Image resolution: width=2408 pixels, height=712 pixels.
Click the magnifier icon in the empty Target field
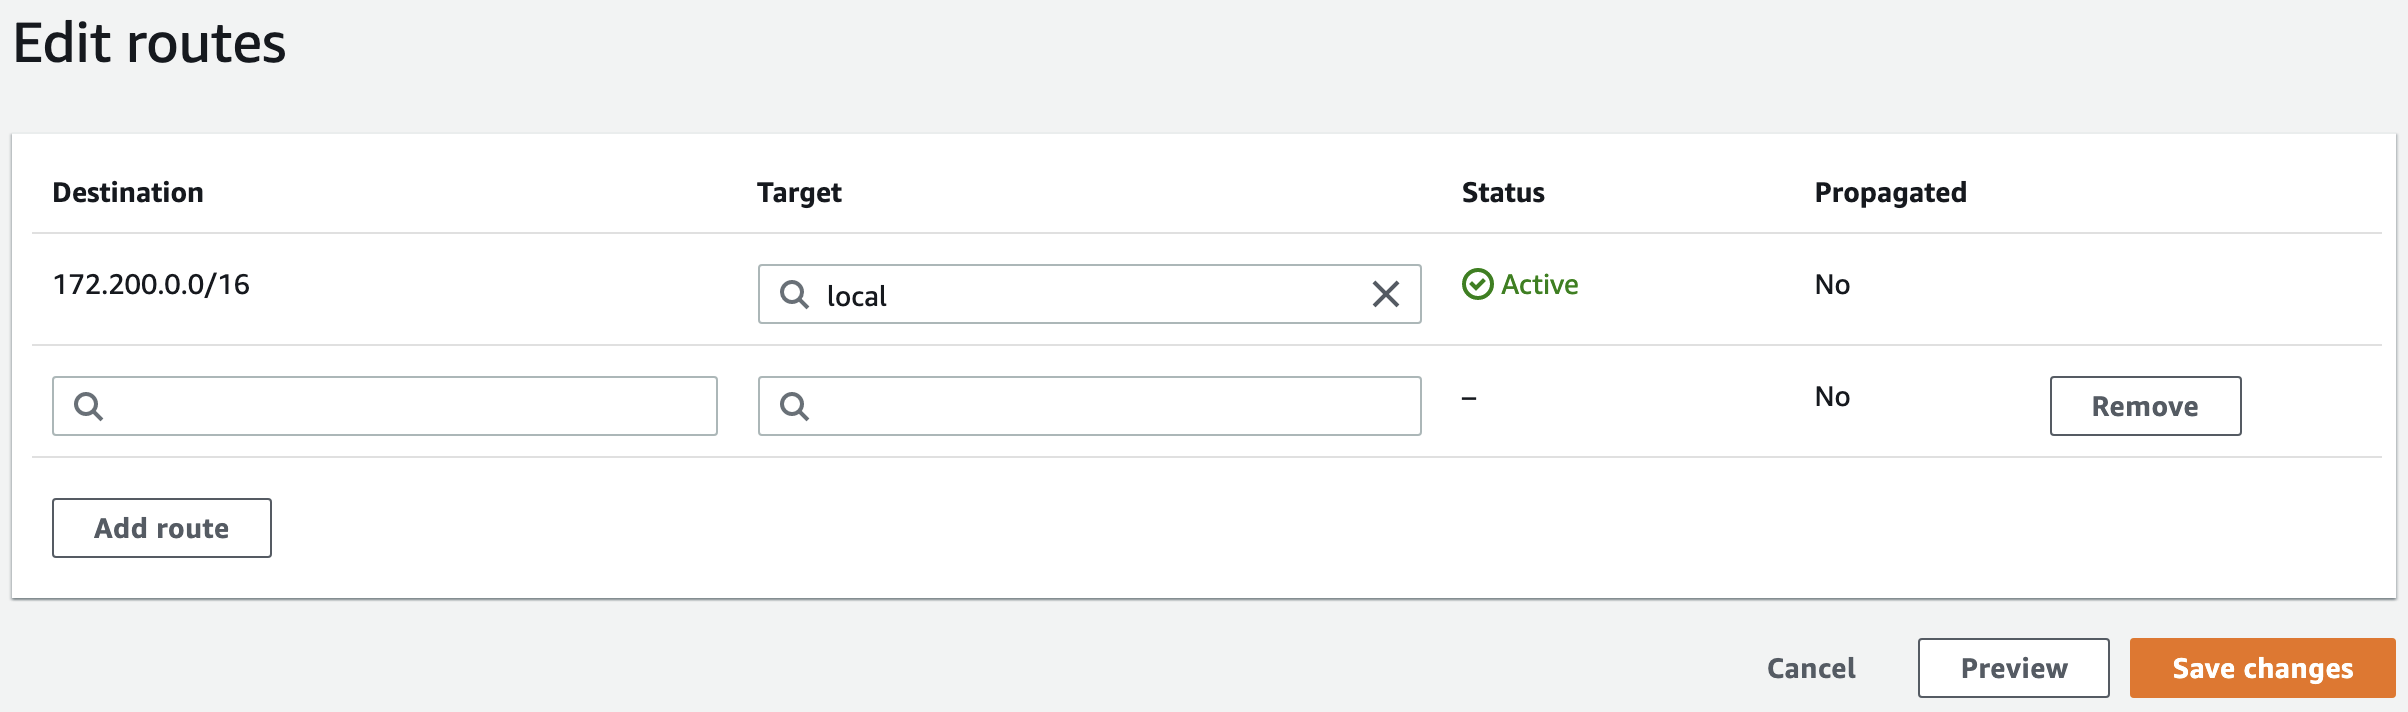click(795, 406)
